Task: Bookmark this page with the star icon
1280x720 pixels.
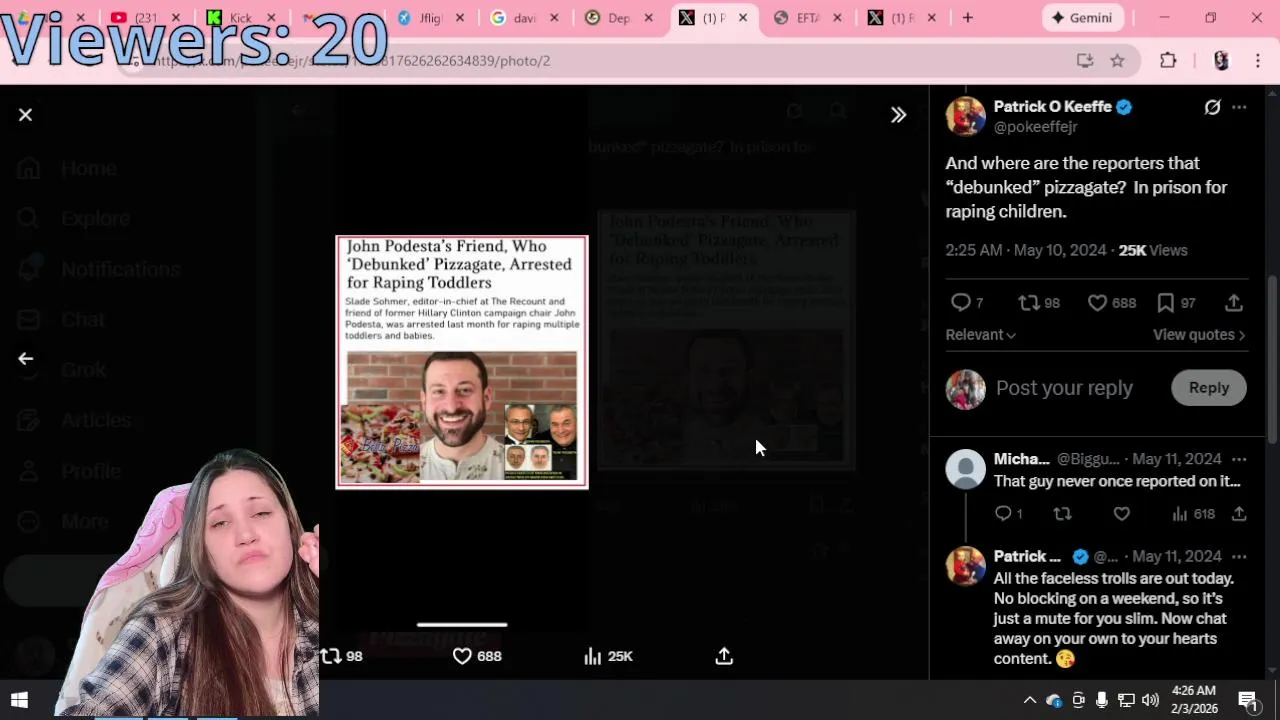Action: tap(1117, 61)
